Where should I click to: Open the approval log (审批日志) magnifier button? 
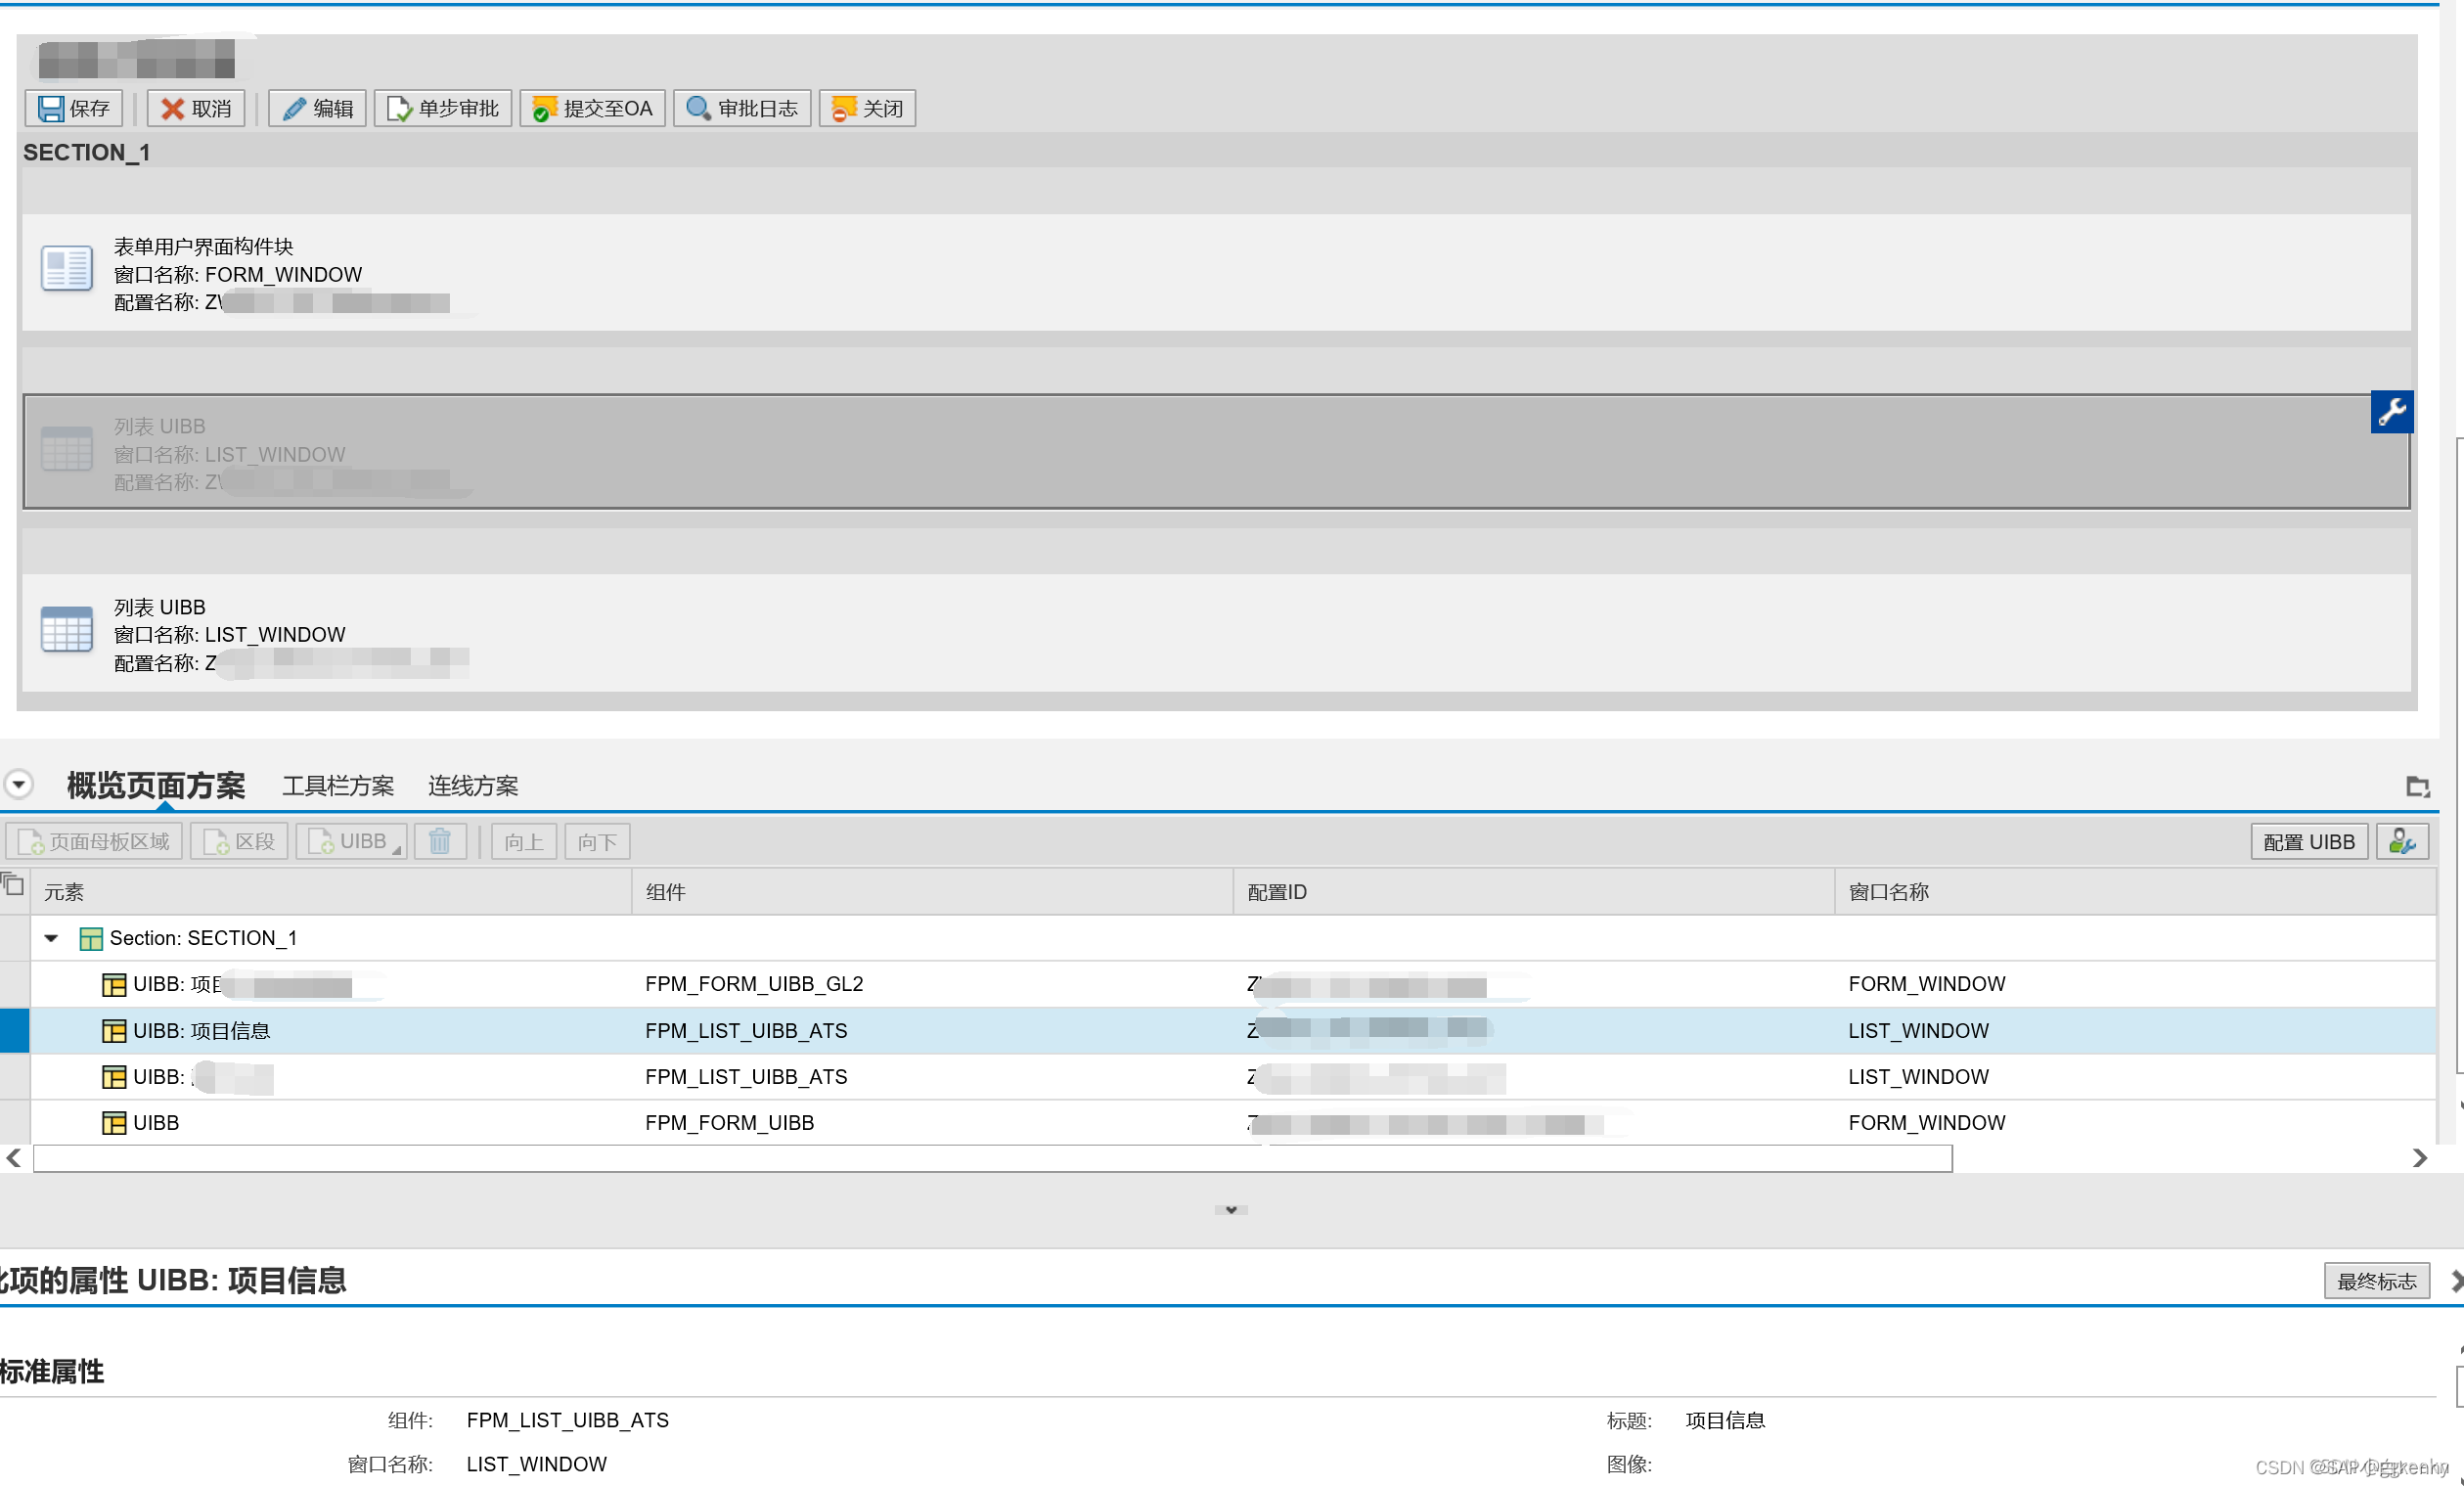742,108
